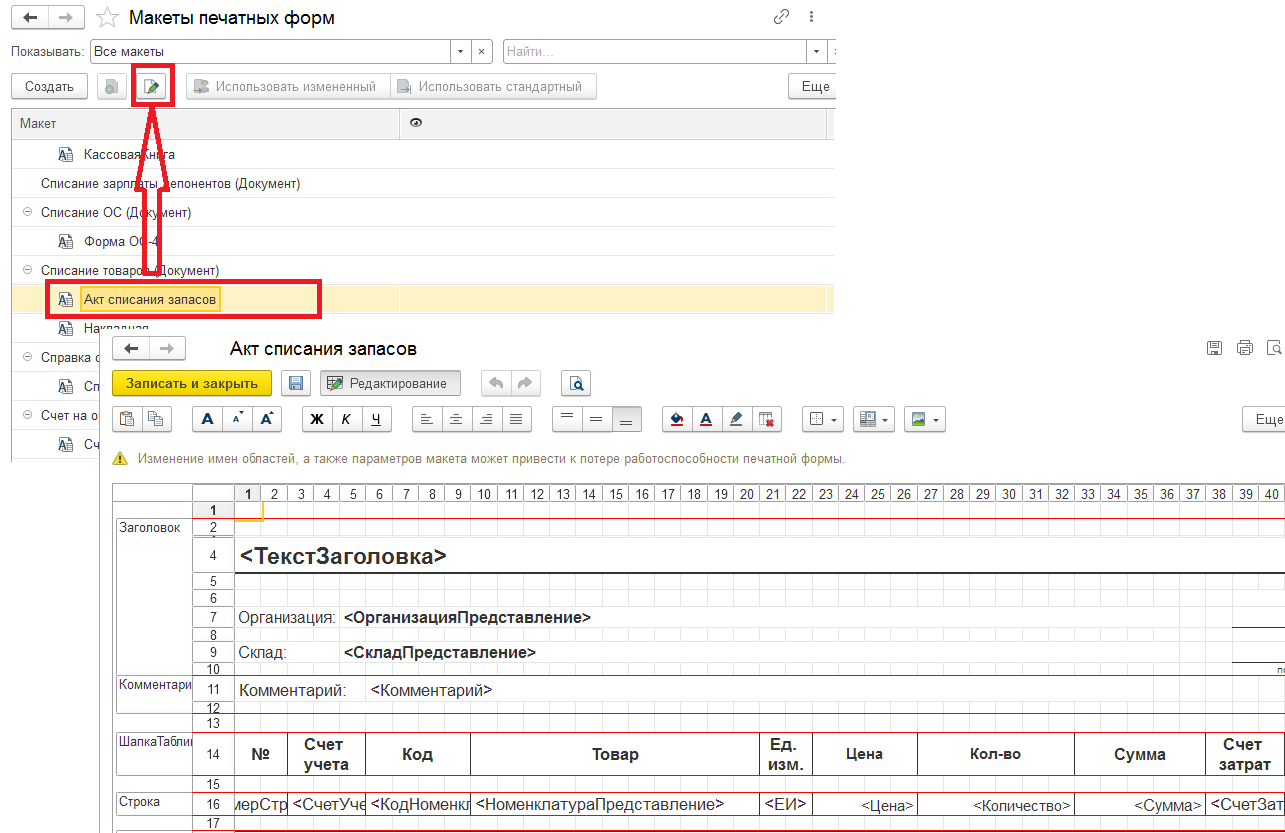The image size is (1285, 833).
Task: Apply italic formatting with К button
Action: 346,419
